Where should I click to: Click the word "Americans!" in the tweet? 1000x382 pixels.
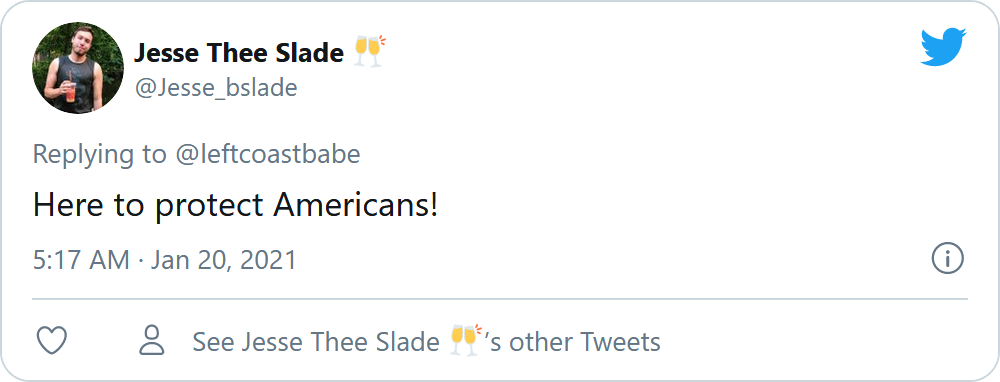pos(355,205)
